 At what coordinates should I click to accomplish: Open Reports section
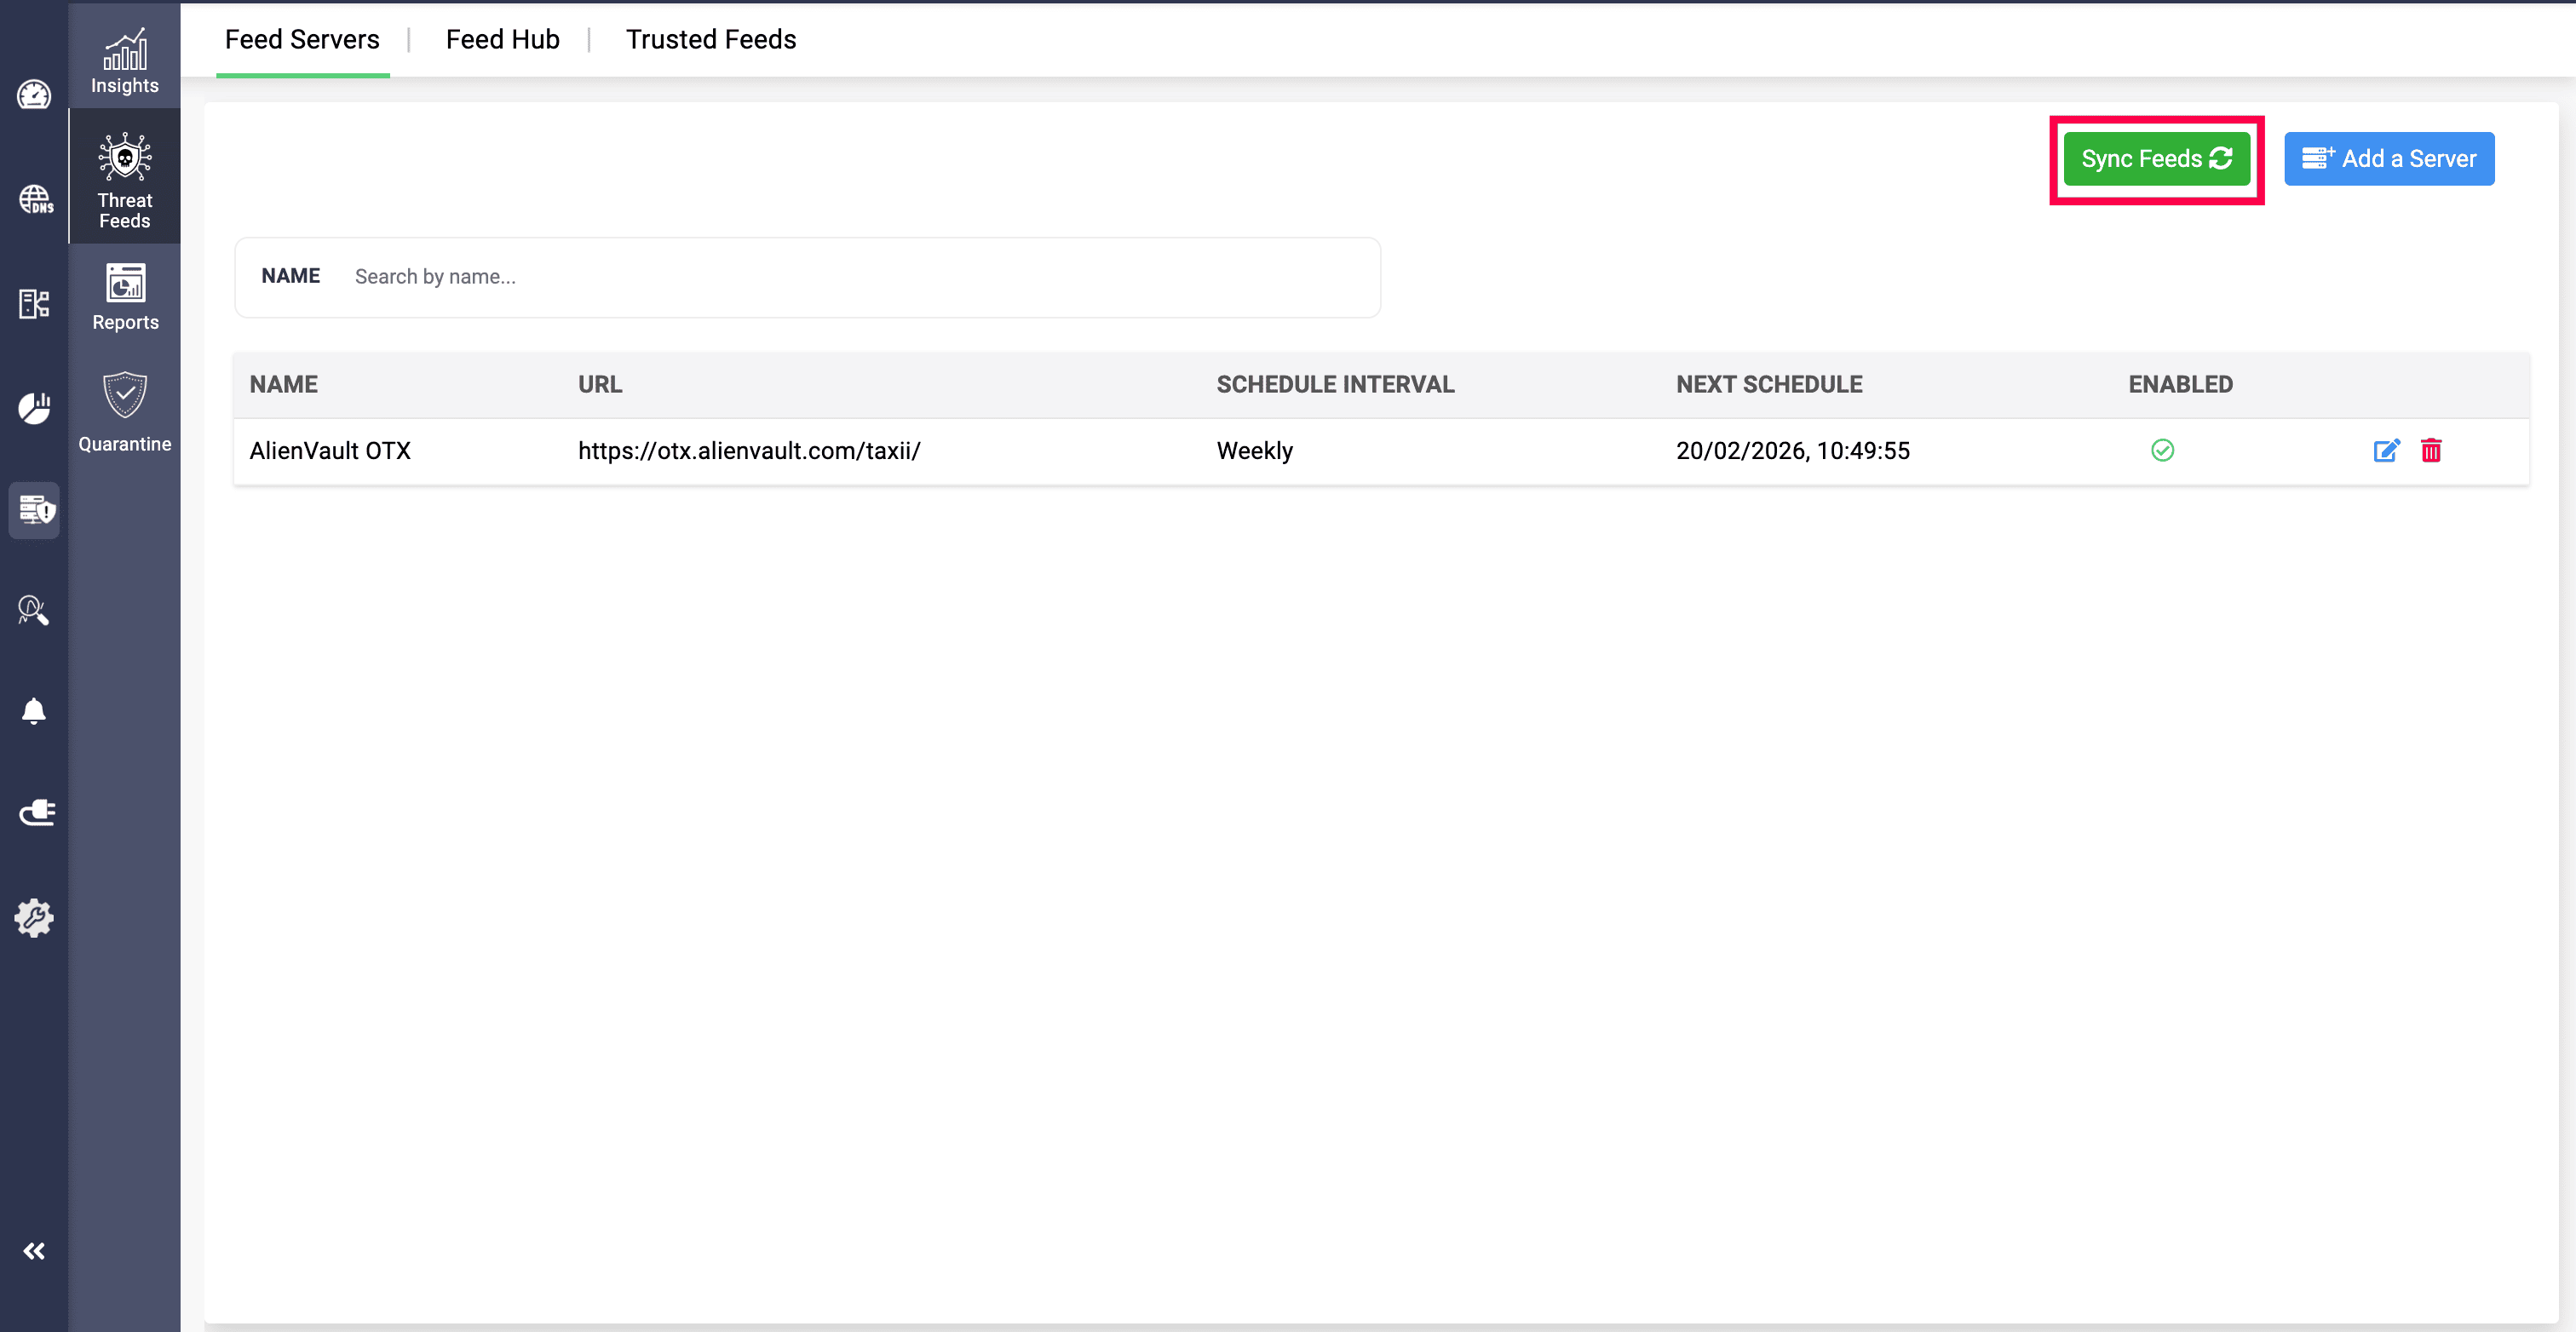[x=125, y=297]
